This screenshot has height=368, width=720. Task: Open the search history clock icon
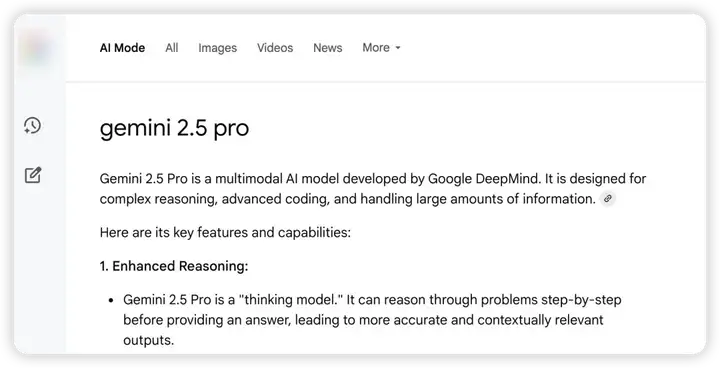tap(33, 125)
